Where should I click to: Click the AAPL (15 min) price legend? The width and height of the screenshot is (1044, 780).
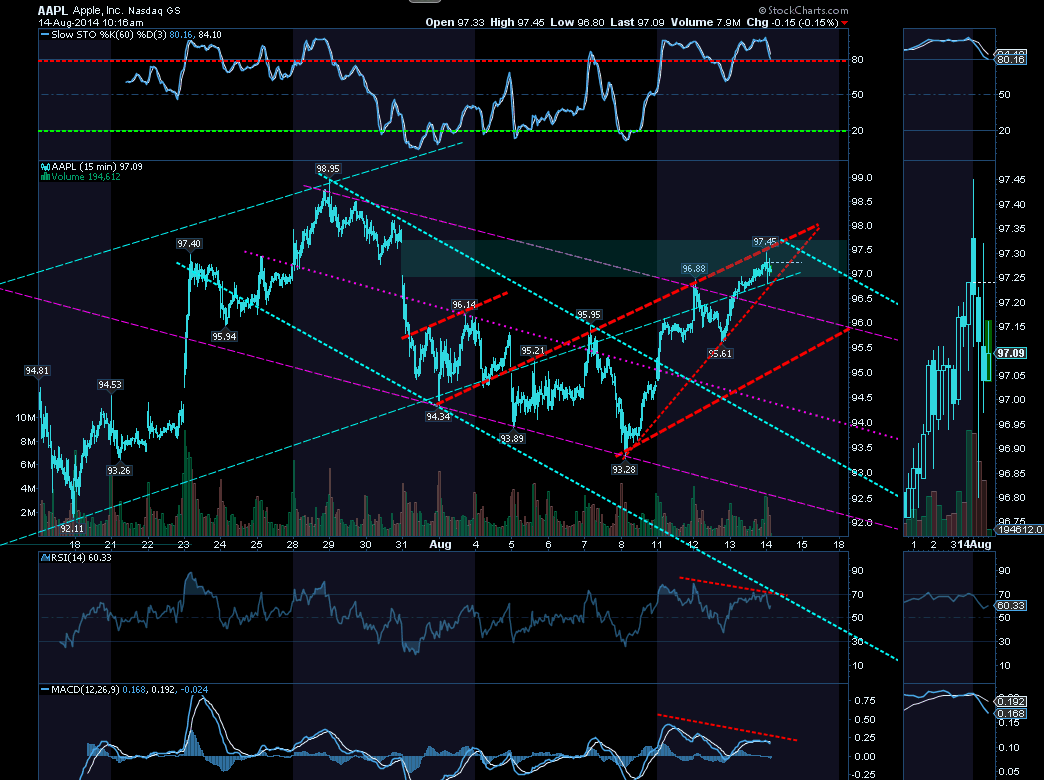[97, 167]
